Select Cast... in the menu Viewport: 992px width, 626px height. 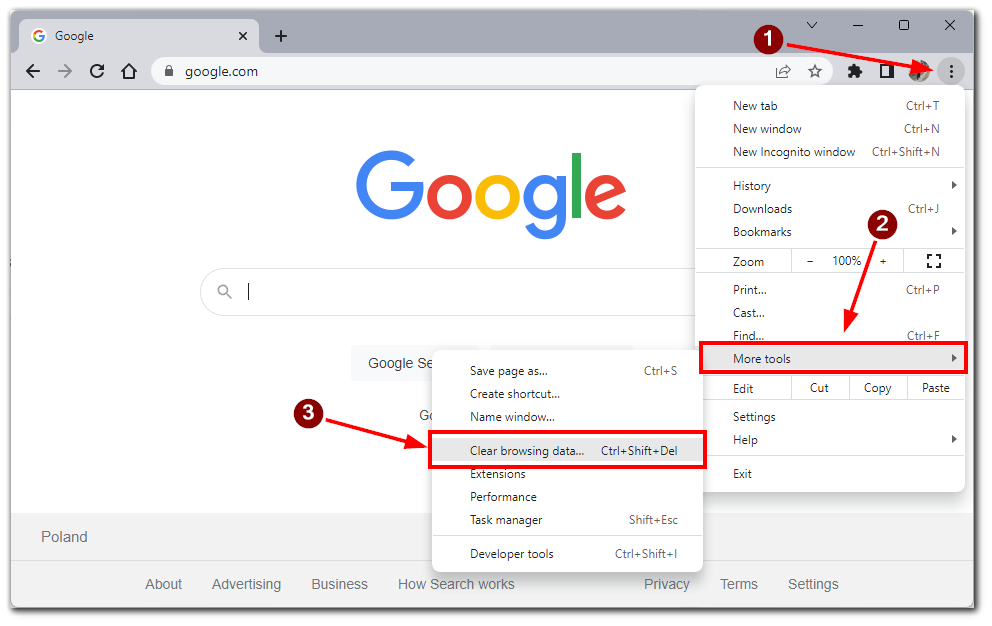[830, 313]
